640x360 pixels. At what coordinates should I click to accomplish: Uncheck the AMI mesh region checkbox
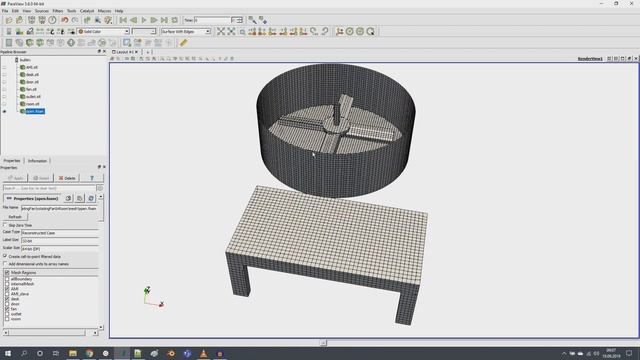pos(7,289)
